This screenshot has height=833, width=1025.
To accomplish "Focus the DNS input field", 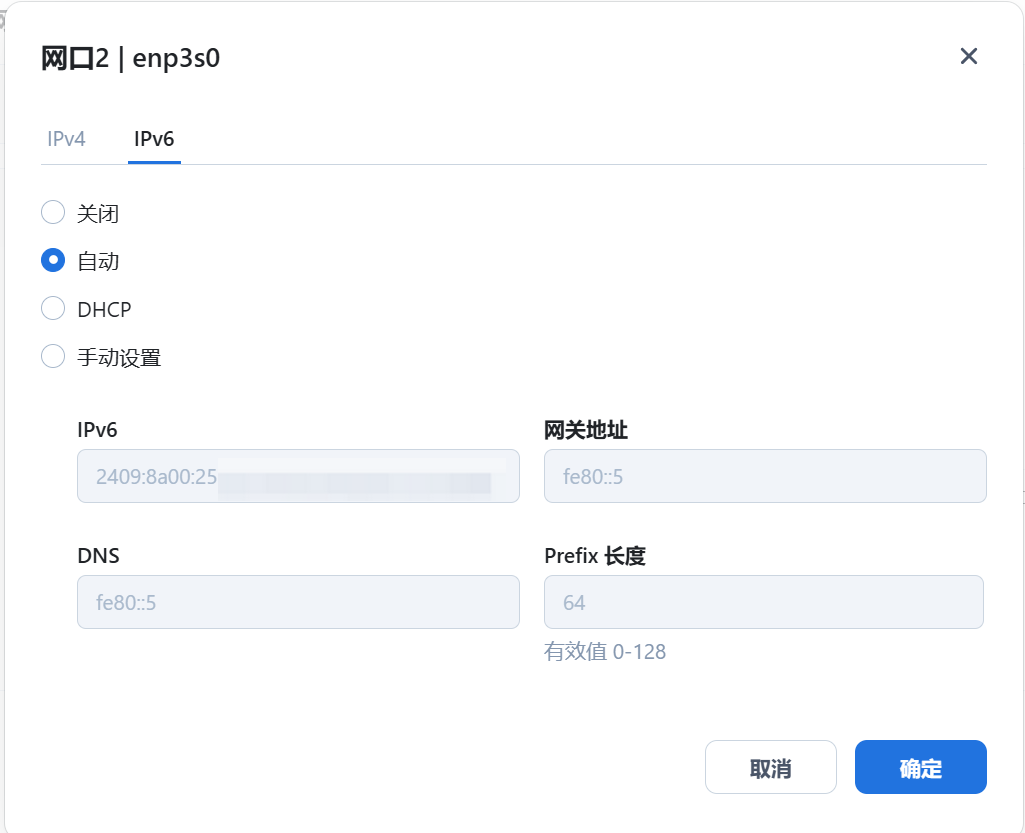I will 298,602.
